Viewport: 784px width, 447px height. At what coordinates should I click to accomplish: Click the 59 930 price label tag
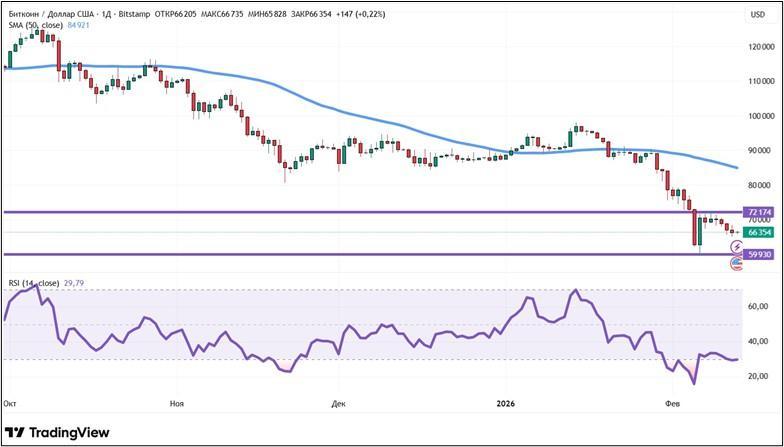pyautogui.click(x=759, y=255)
